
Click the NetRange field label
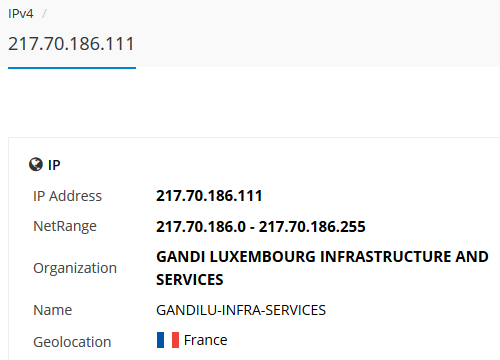pyautogui.click(x=65, y=227)
